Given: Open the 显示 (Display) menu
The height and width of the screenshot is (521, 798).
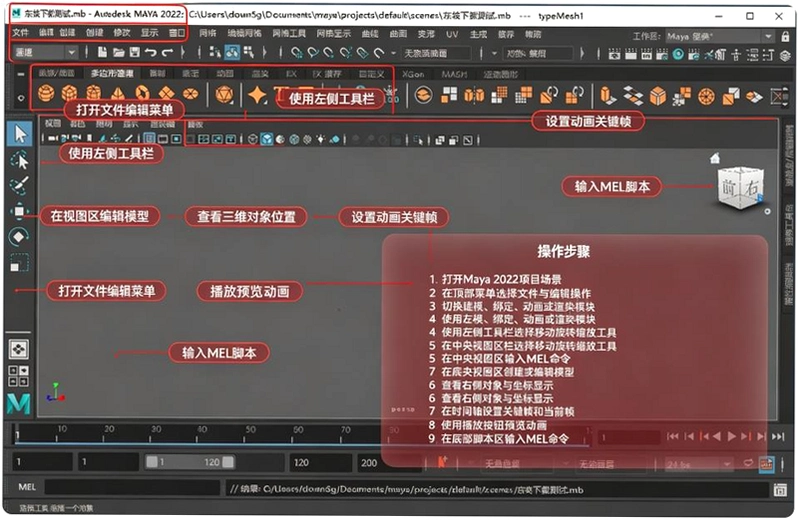Looking at the screenshot, I should (x=149, y=33).
